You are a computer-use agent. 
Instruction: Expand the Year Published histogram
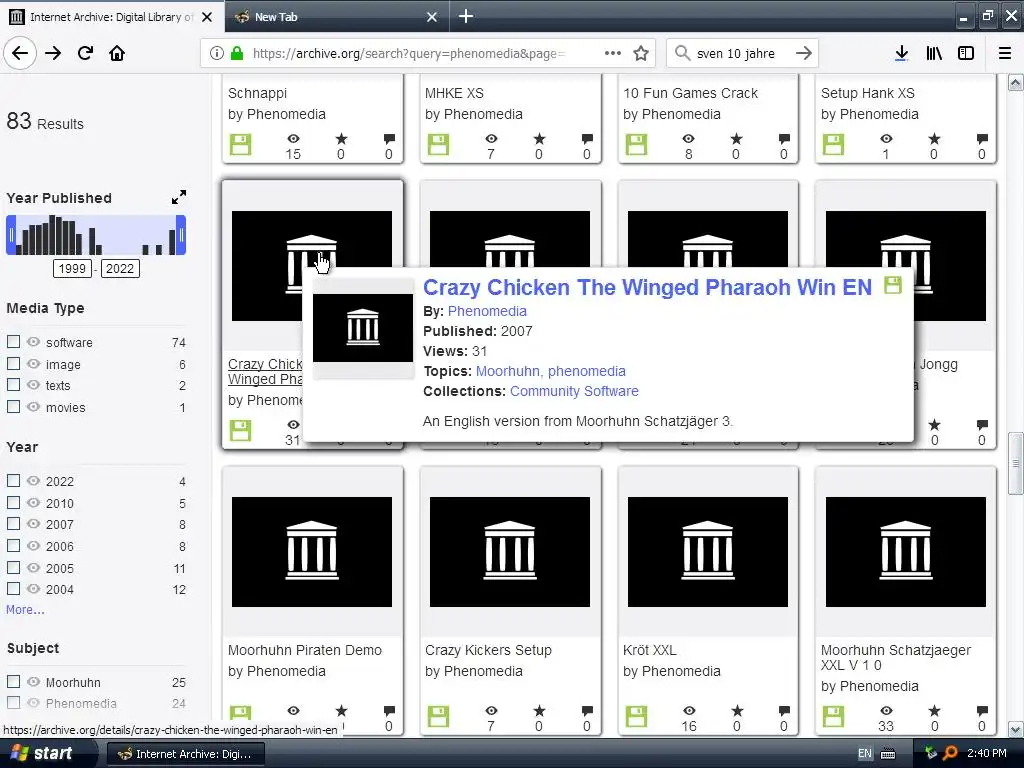[x=178, y=197]
